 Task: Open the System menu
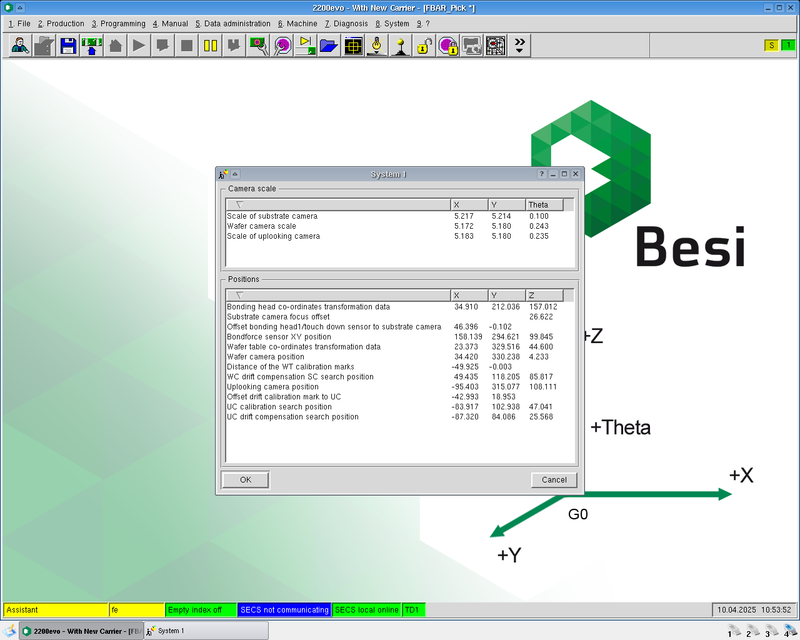coord(392,23)
